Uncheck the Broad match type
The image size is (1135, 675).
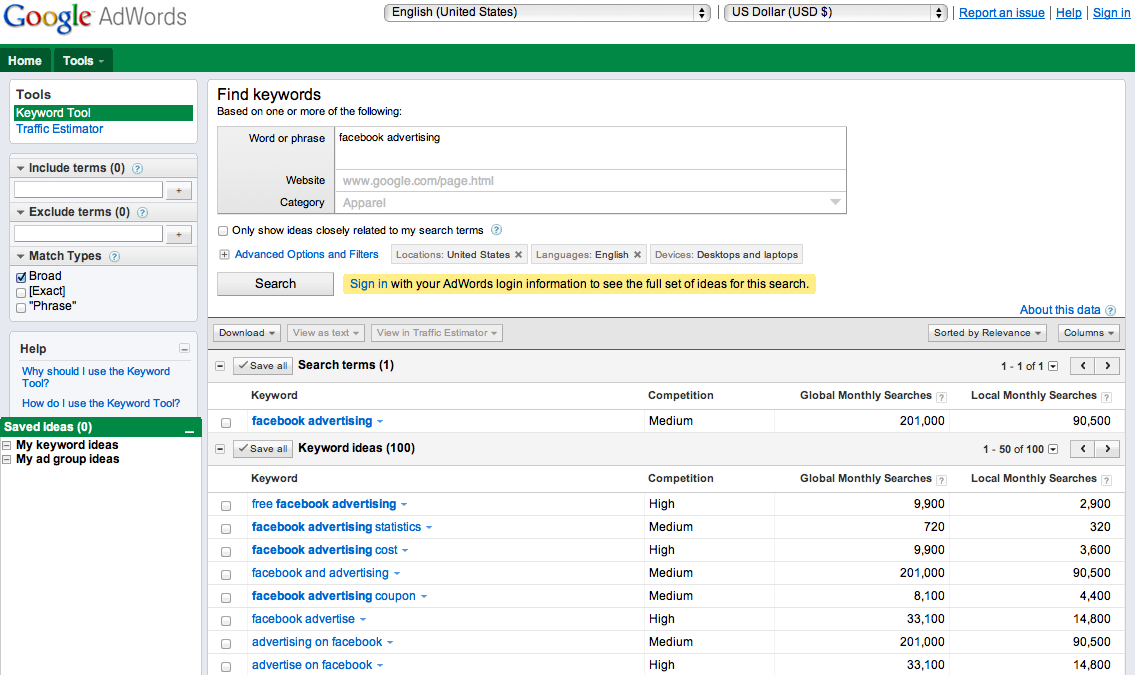pos(21,277)
